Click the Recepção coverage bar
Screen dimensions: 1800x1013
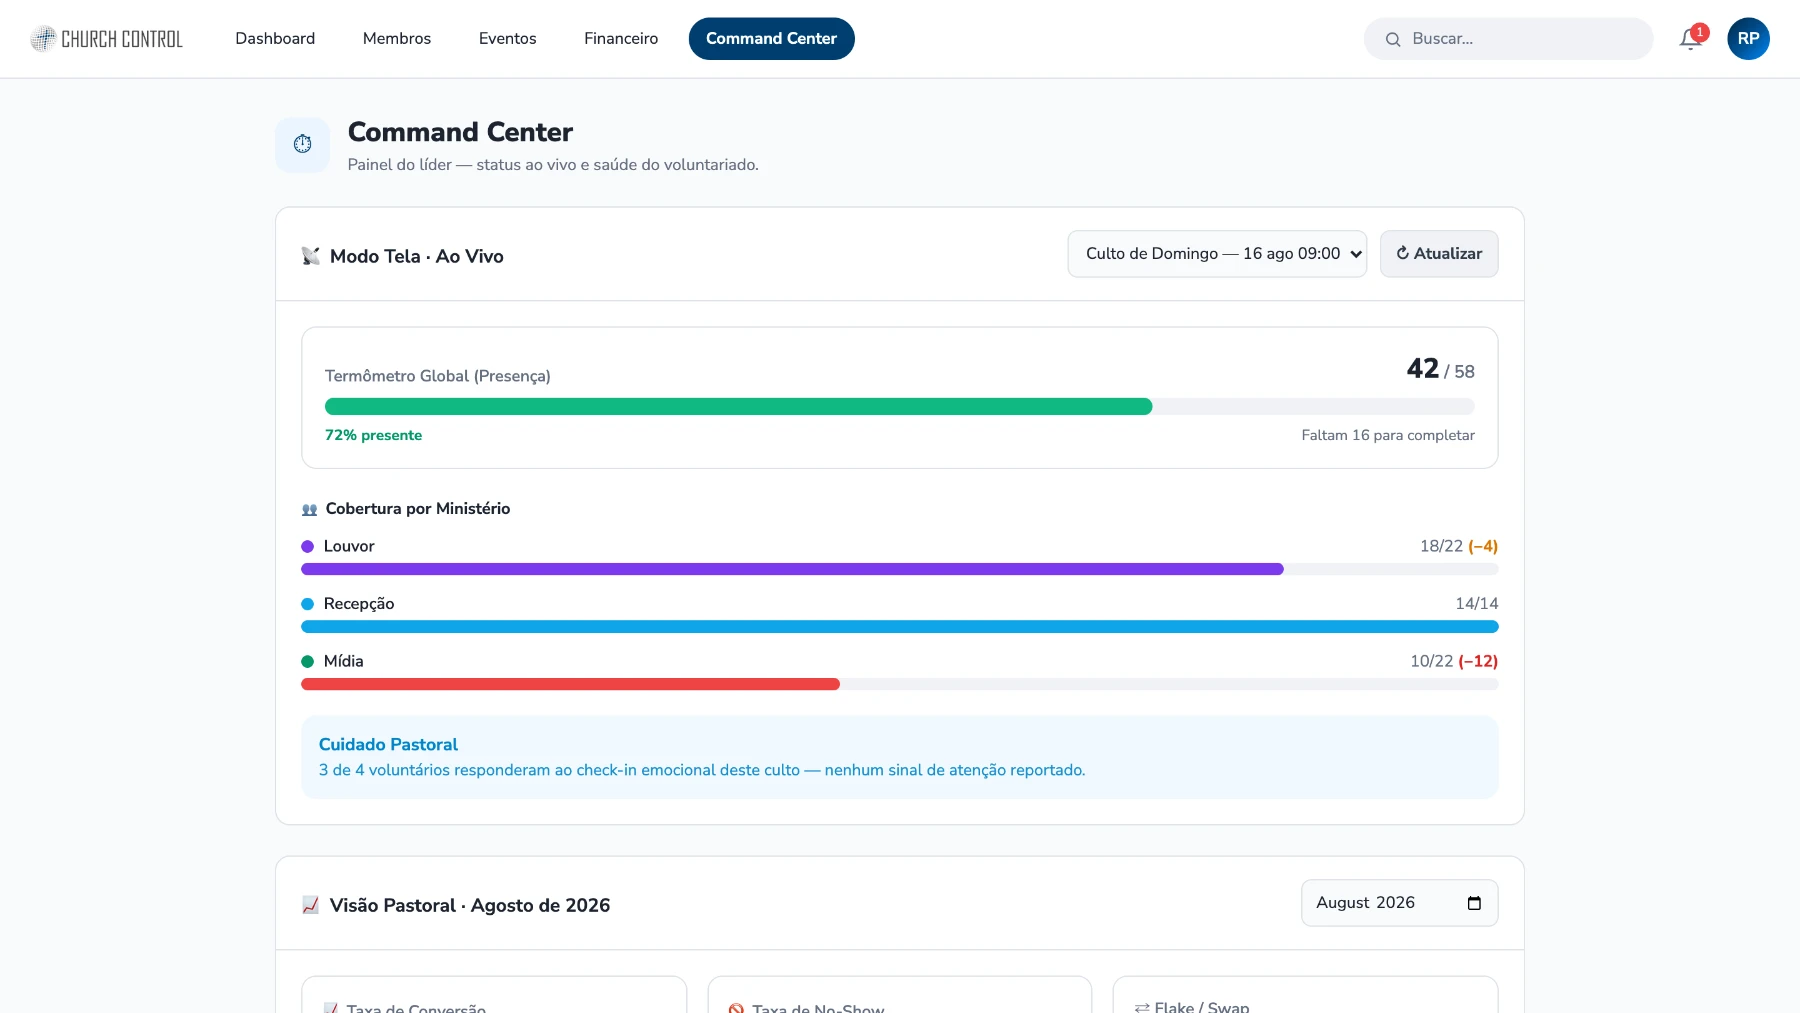click(x=899, y=627)
